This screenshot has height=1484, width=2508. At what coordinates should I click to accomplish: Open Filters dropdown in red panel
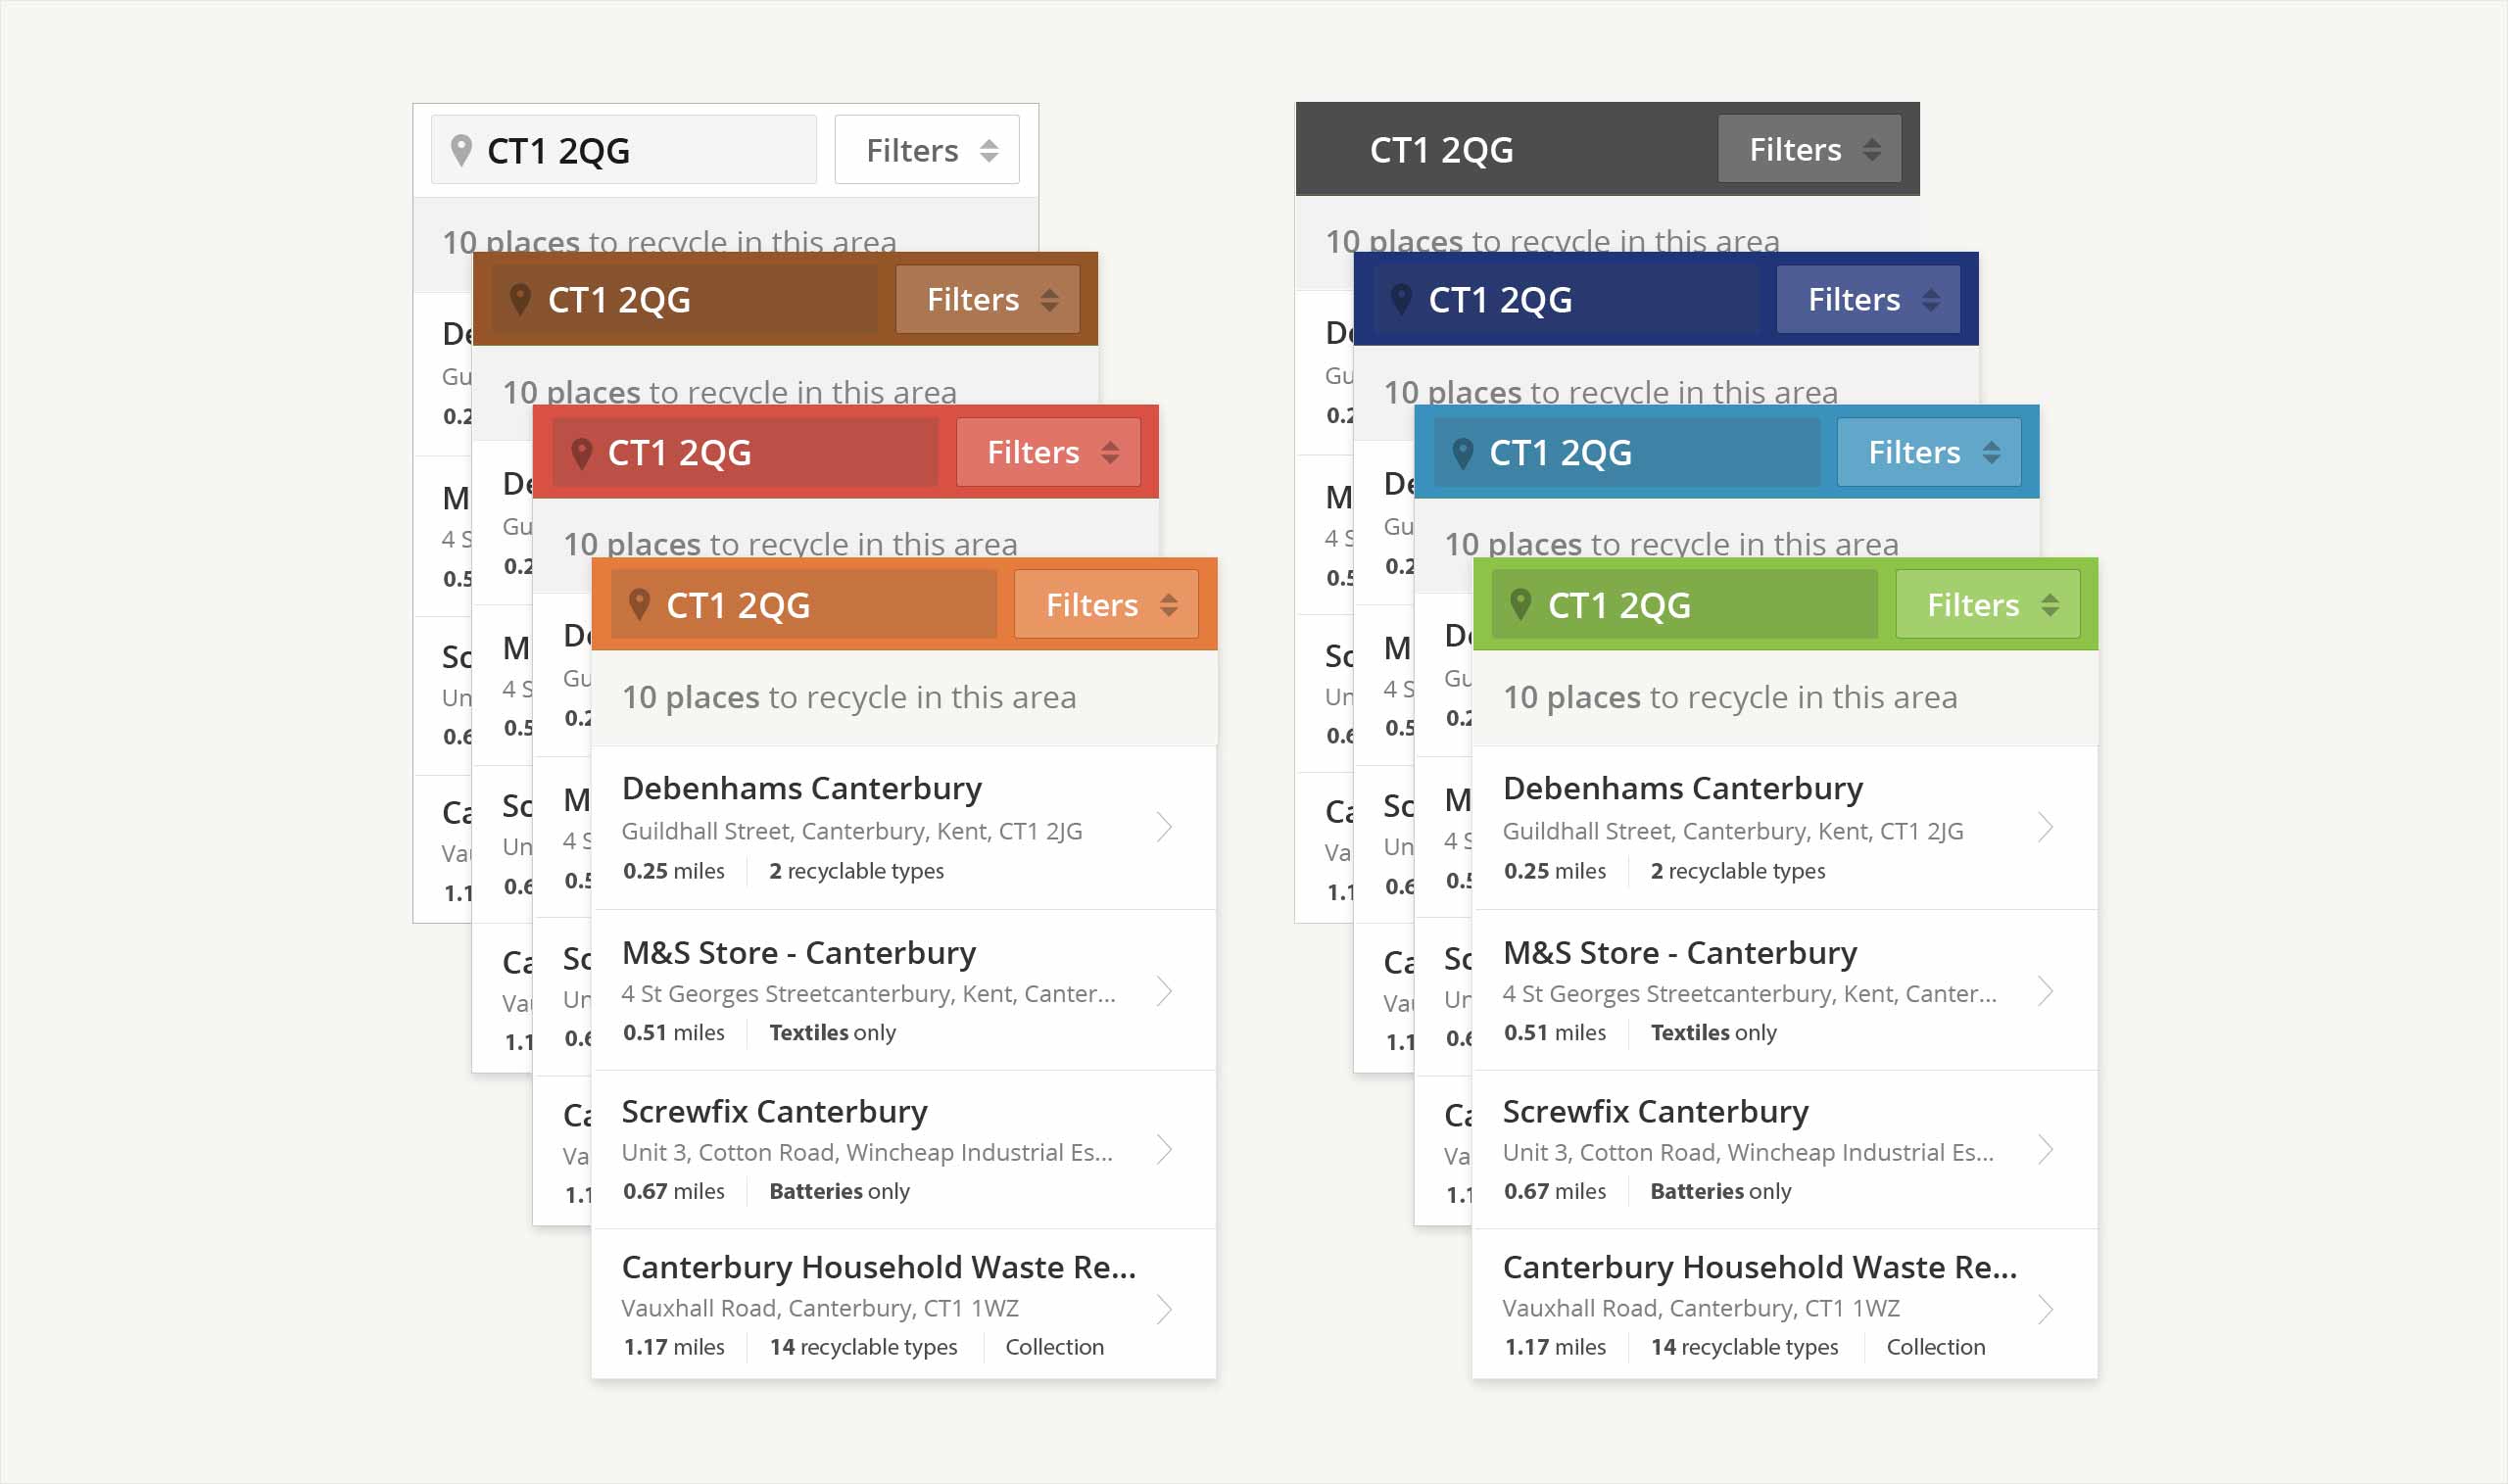(1048, 452)
